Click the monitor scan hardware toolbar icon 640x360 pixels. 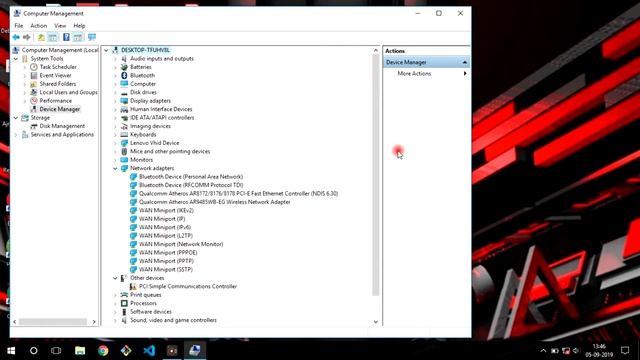point(92,38)
